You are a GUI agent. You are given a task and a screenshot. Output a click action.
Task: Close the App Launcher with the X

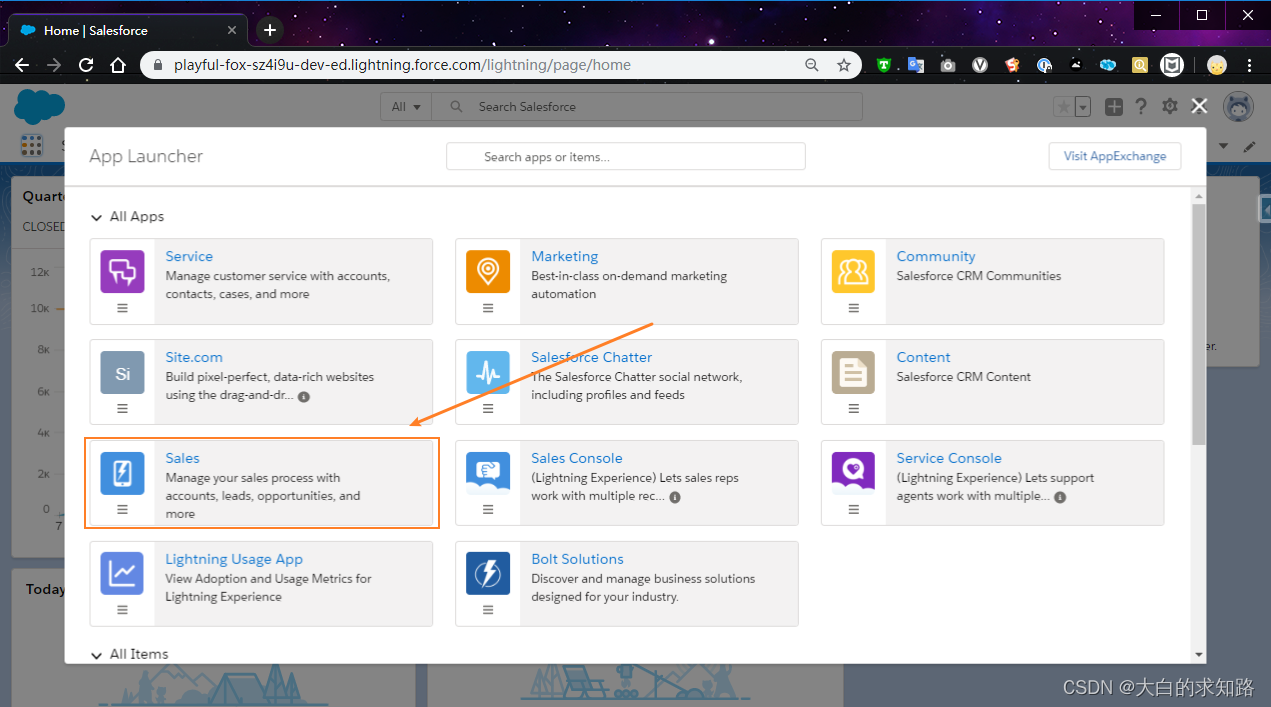[x=1199, y=106]
